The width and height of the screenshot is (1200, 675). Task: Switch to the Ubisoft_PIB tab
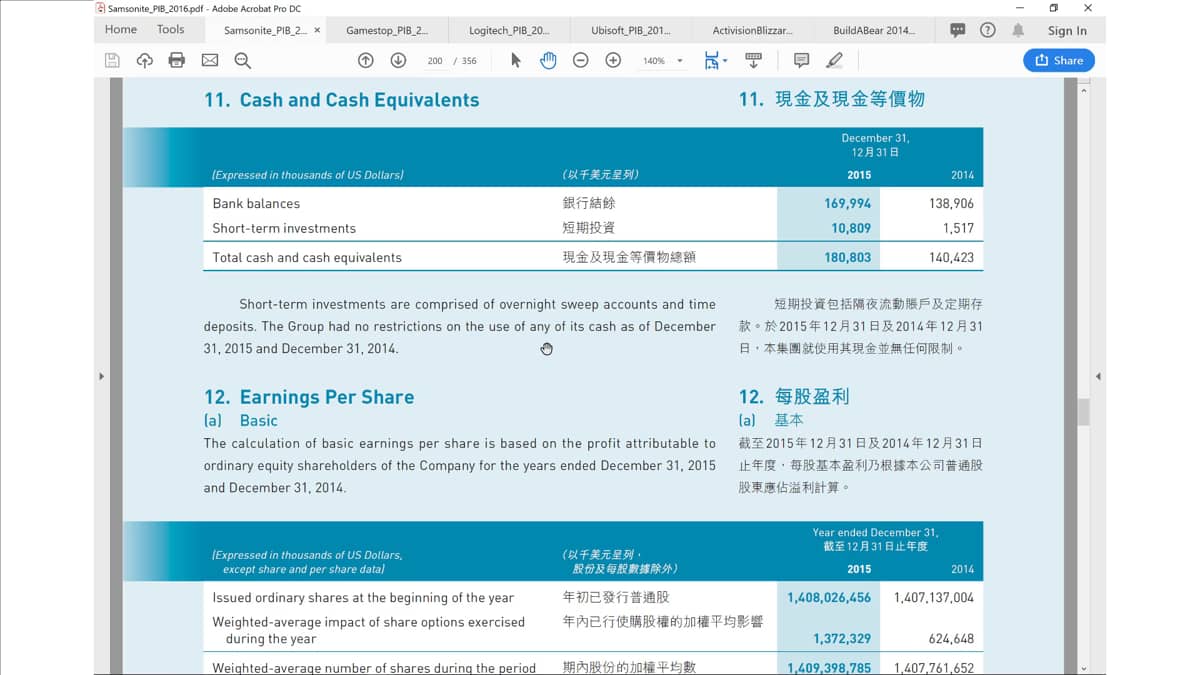point(631,30)
